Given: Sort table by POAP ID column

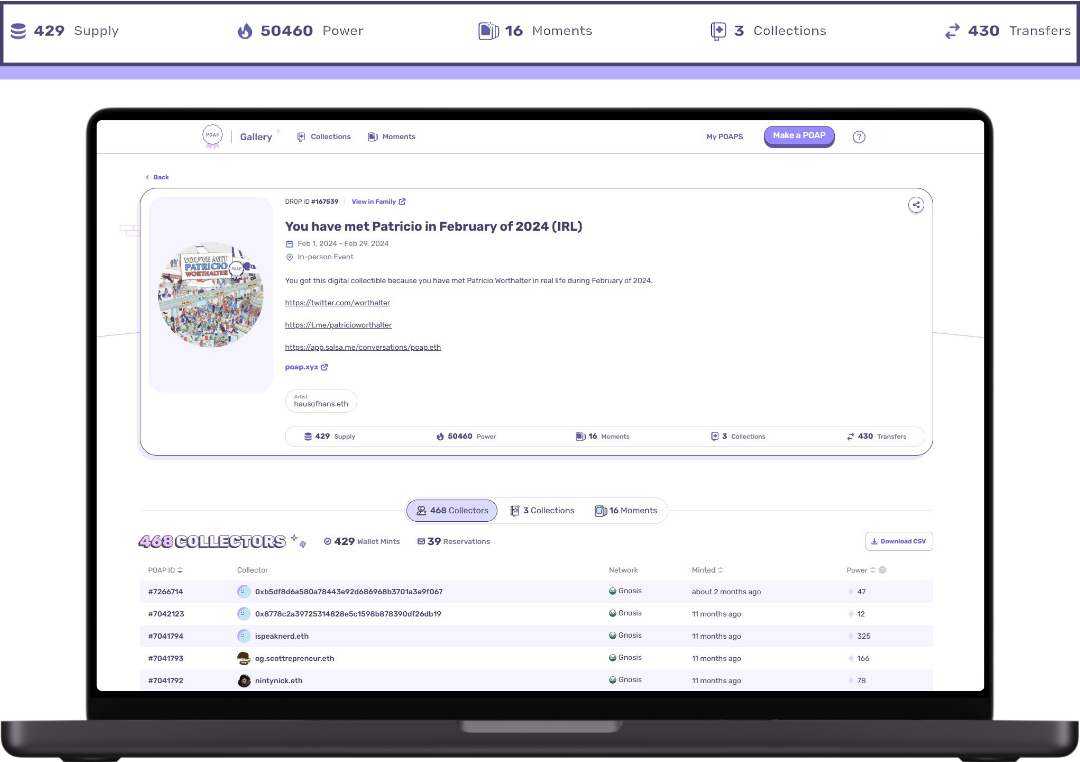Looking at the screenshot, I should pos(166,570).
